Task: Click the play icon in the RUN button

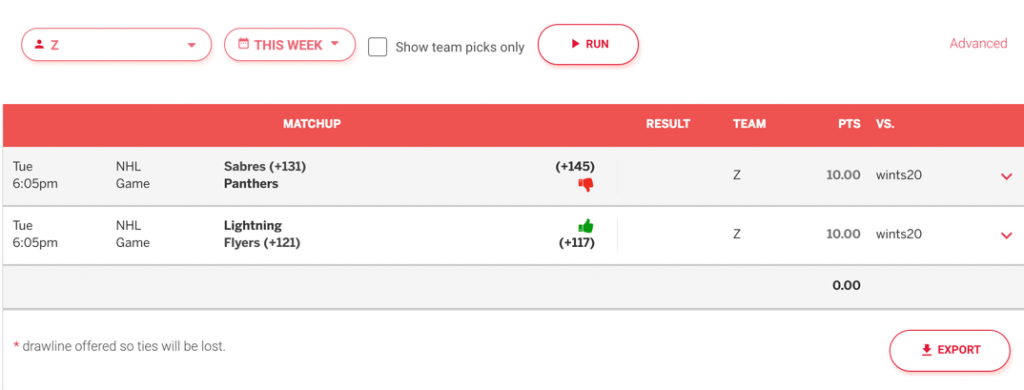Action: point(575,44)
